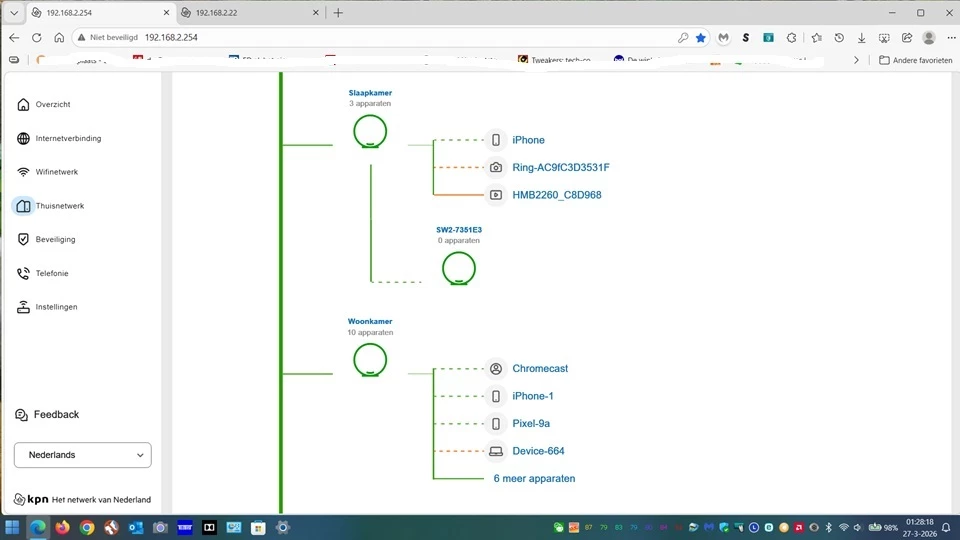Click the browser back arrow
This screenshot has width=960, height=540.
[x=14, y=38]
